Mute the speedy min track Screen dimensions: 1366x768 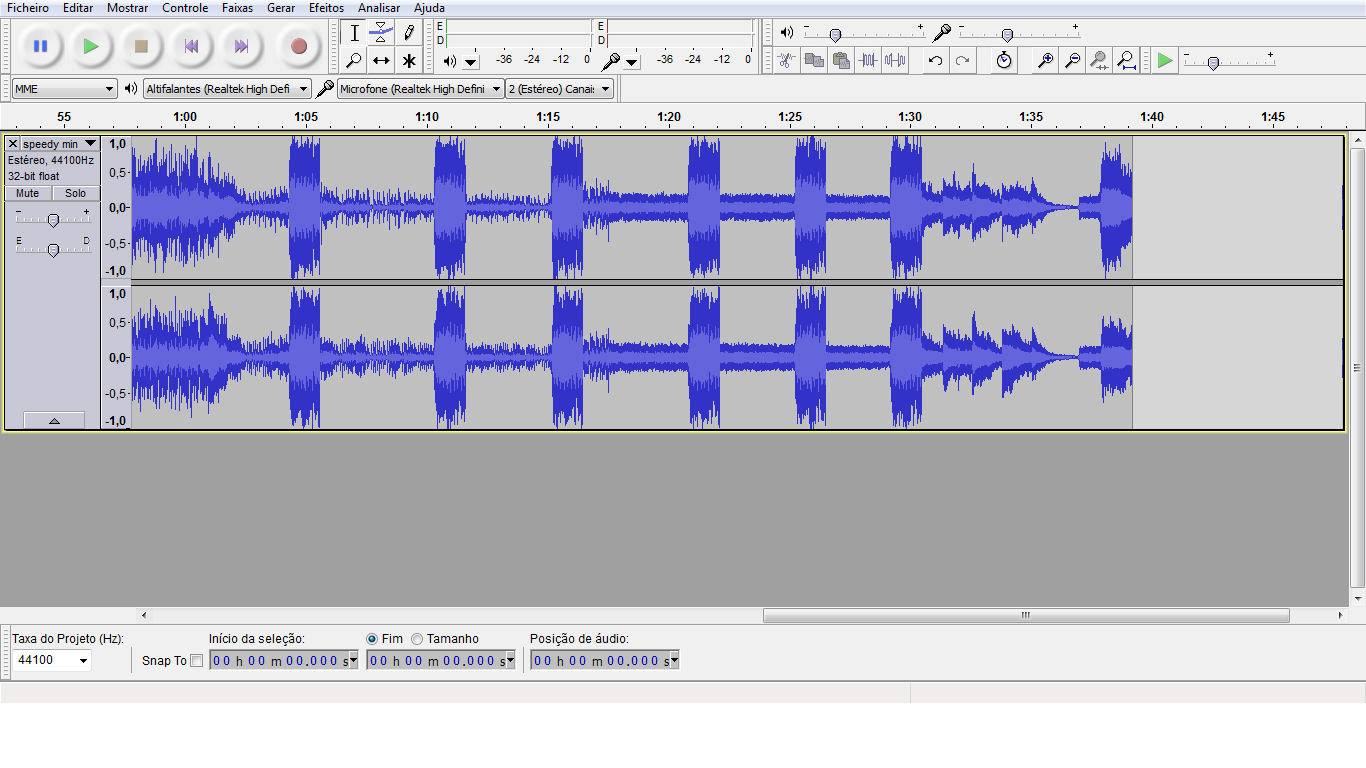pos(28,193)
